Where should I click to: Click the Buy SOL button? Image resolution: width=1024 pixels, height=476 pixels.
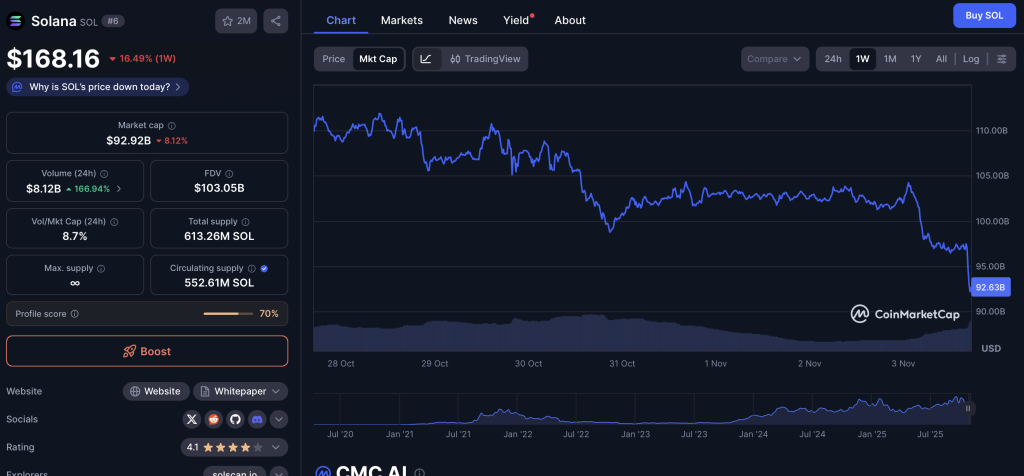click(984, 16)
